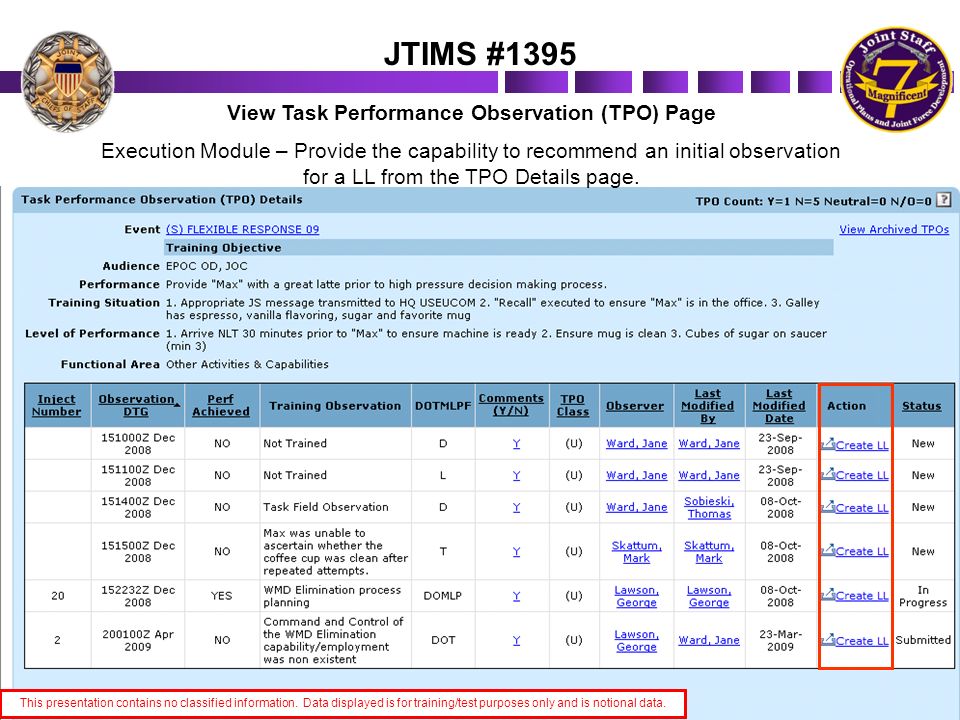This screenshot has width=960, height=720.
Task: Click the "YES" Perf Achieved cell
Action: tap(222, 596)
